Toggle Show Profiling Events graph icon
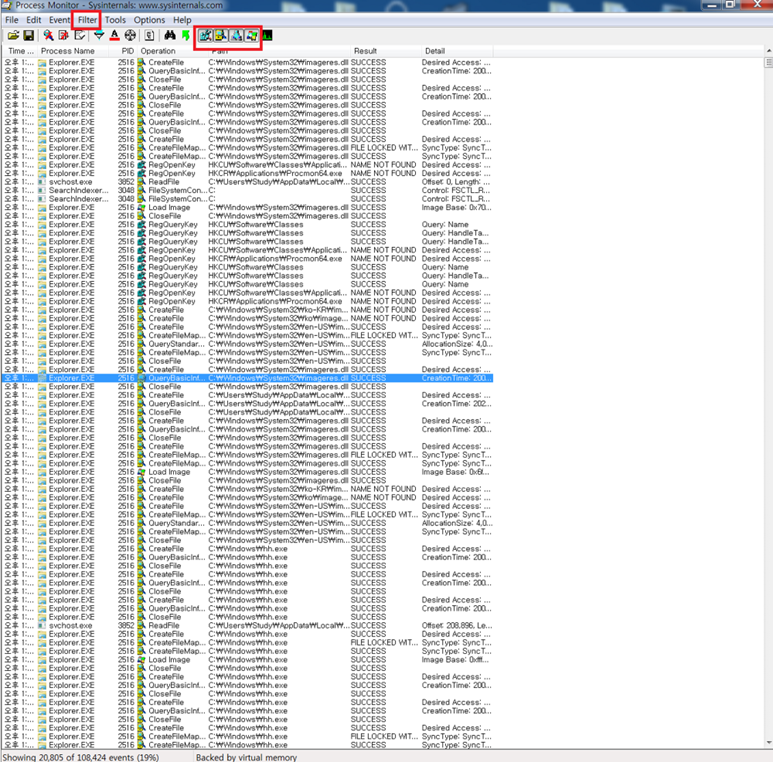 tap(267, 35)
